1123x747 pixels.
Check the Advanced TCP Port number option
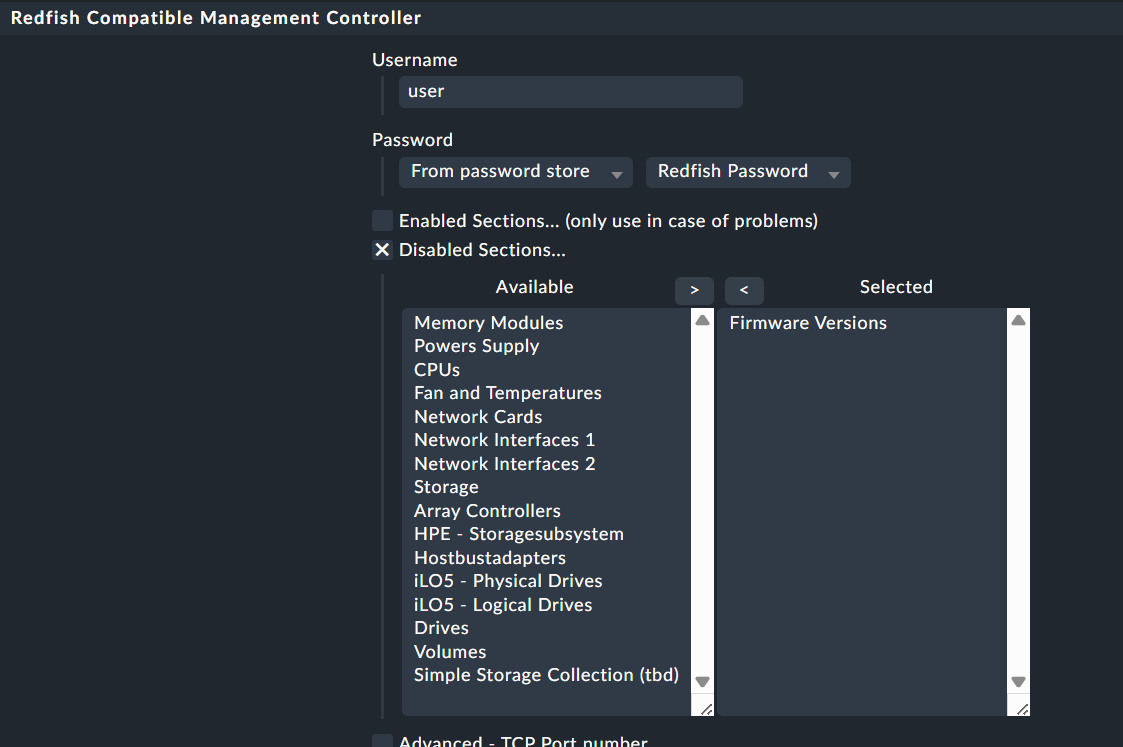pos(382,742)
